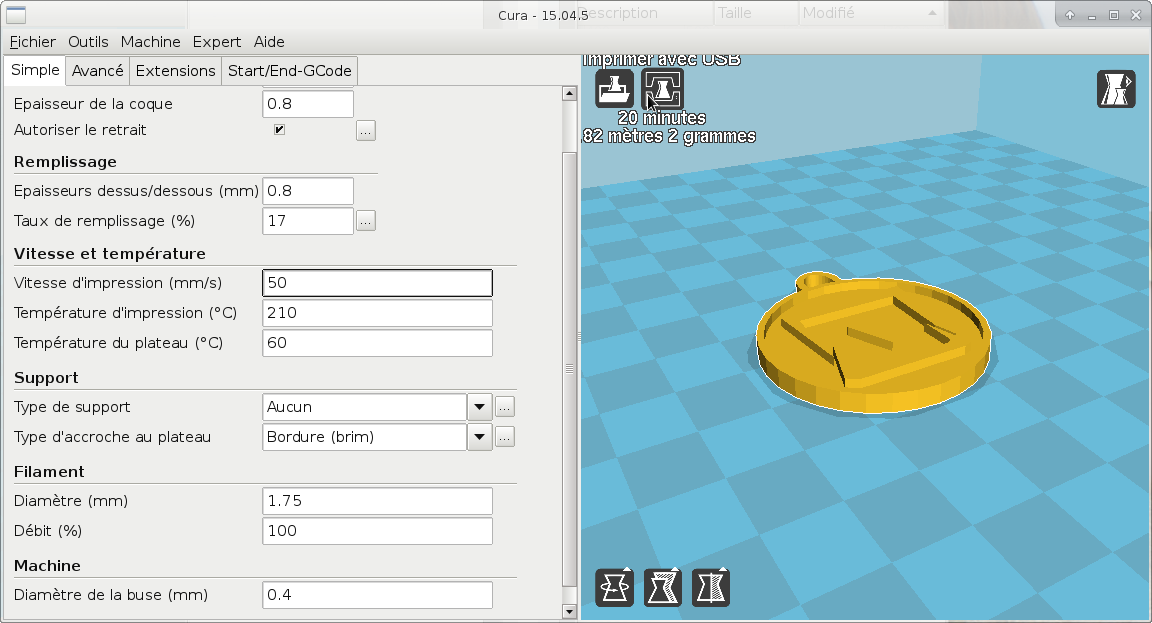Image resolution: width=1152 pixels, height=623 pixels.
Task: Open the View mode icon top right
Action: [1116, 89]
